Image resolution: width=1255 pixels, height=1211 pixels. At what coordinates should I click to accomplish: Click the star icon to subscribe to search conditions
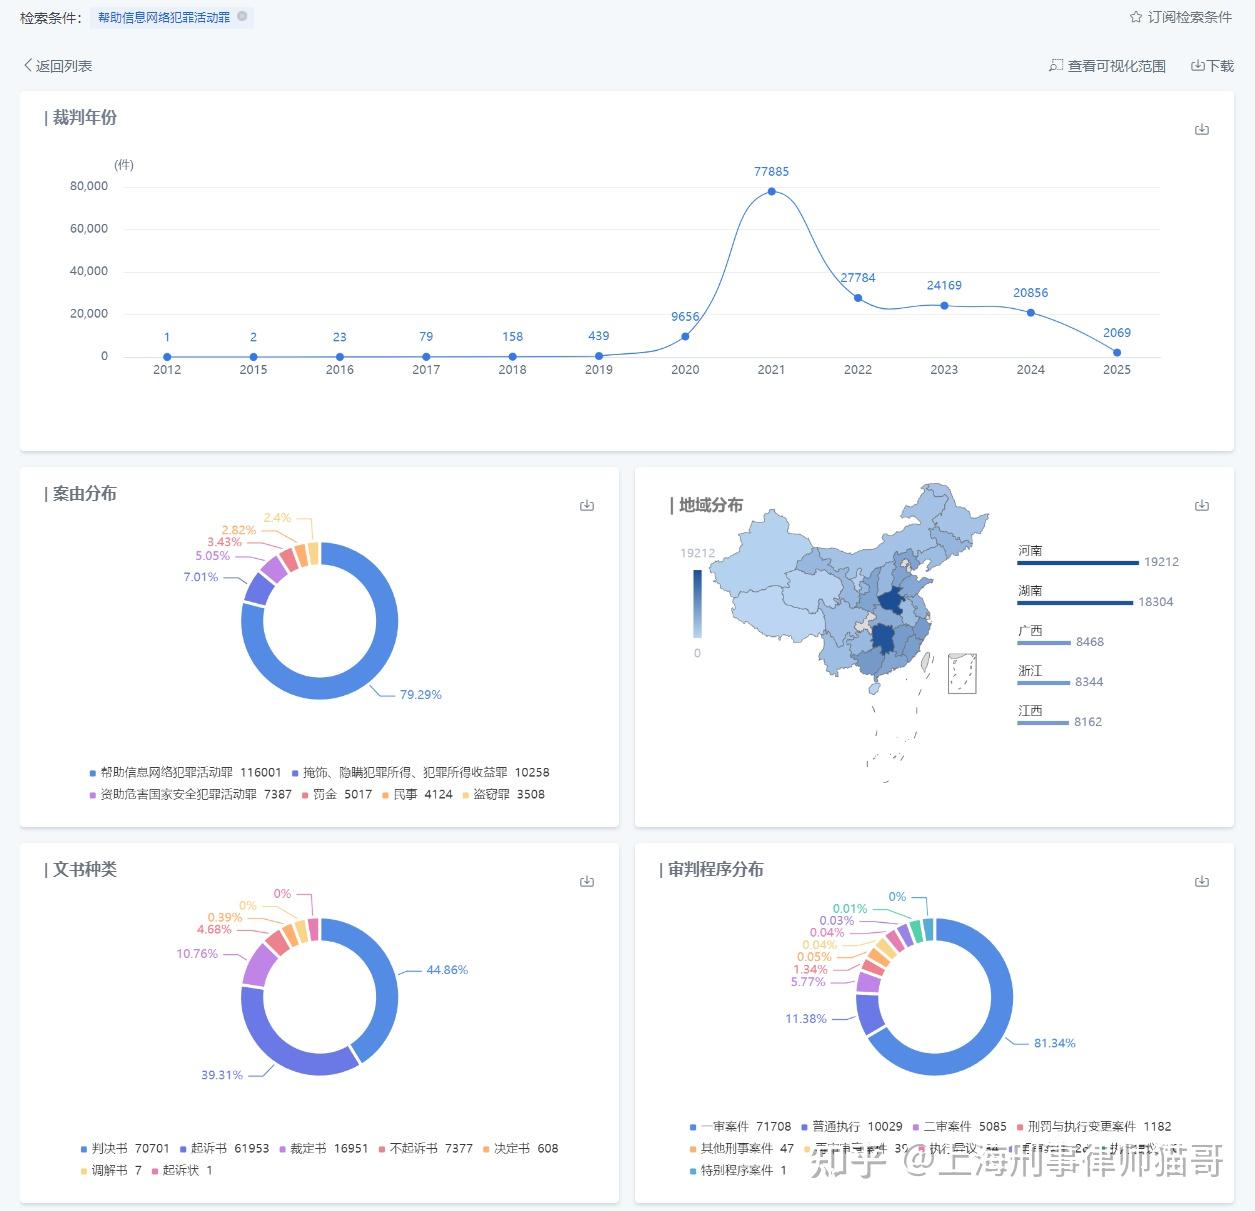pyautogui.click(x=1136, y=17)
